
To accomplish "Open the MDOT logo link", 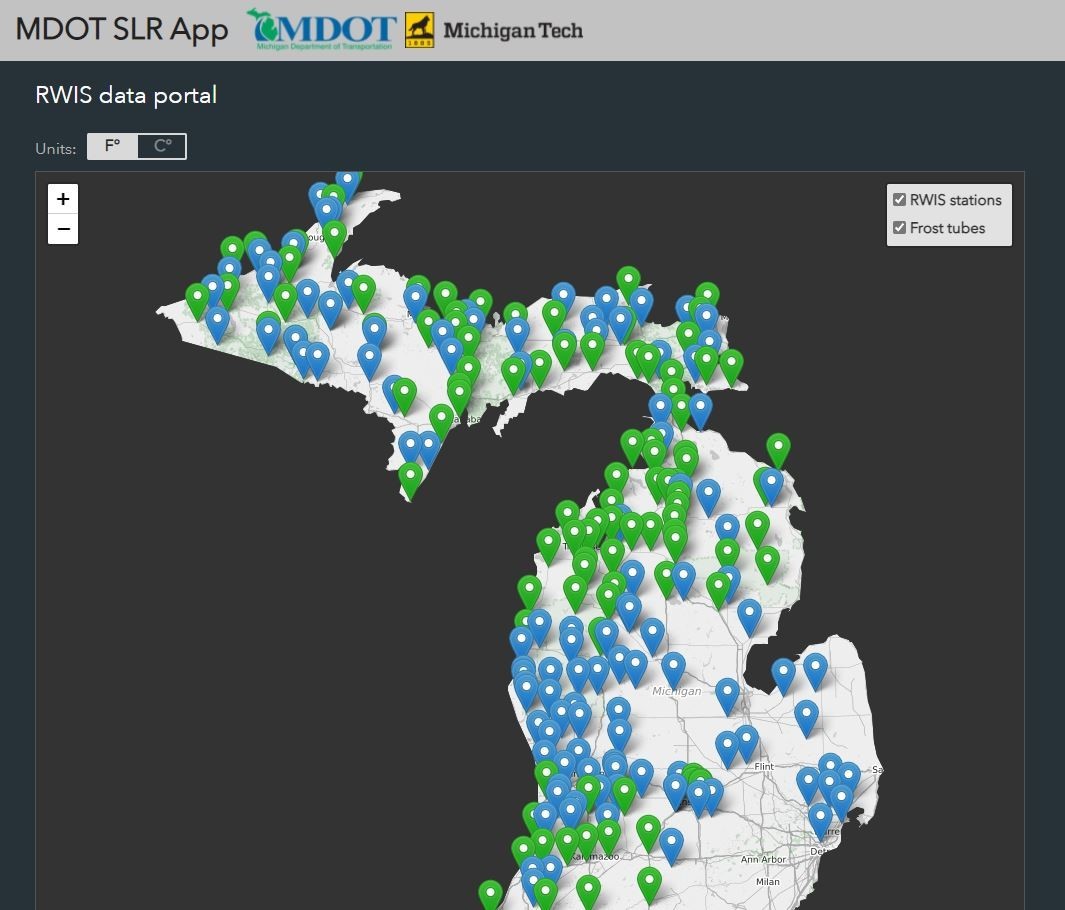I will click(x=321, y=30).
